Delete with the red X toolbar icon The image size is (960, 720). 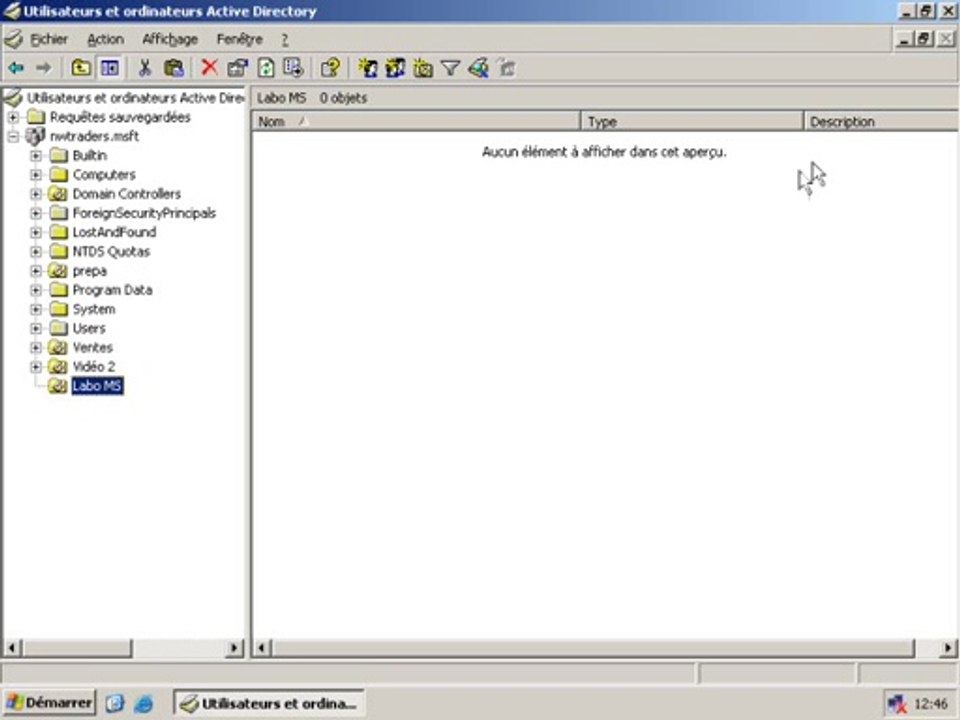[209, 67]
